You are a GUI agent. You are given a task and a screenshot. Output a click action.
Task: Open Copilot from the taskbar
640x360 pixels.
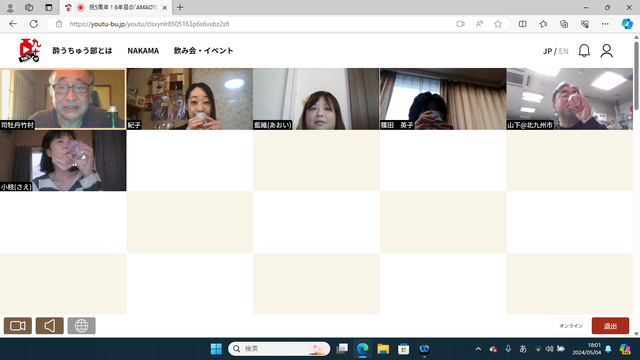[x=625, y=349]
